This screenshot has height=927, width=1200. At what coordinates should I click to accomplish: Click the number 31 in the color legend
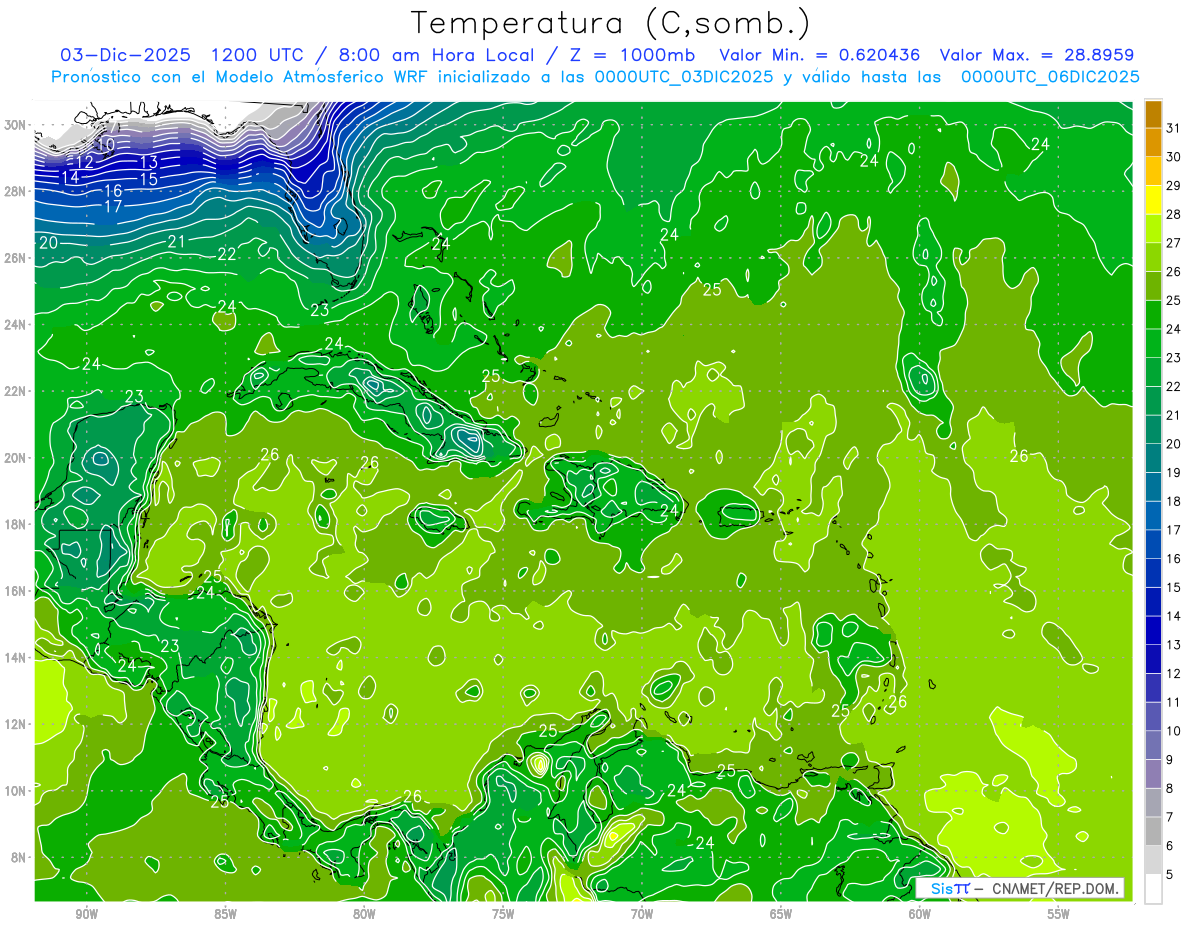coord(1174,128)
